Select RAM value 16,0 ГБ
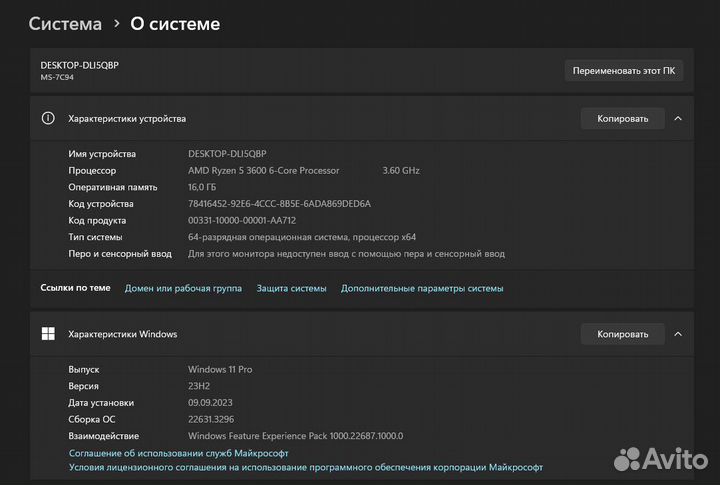 coord(202,187)
